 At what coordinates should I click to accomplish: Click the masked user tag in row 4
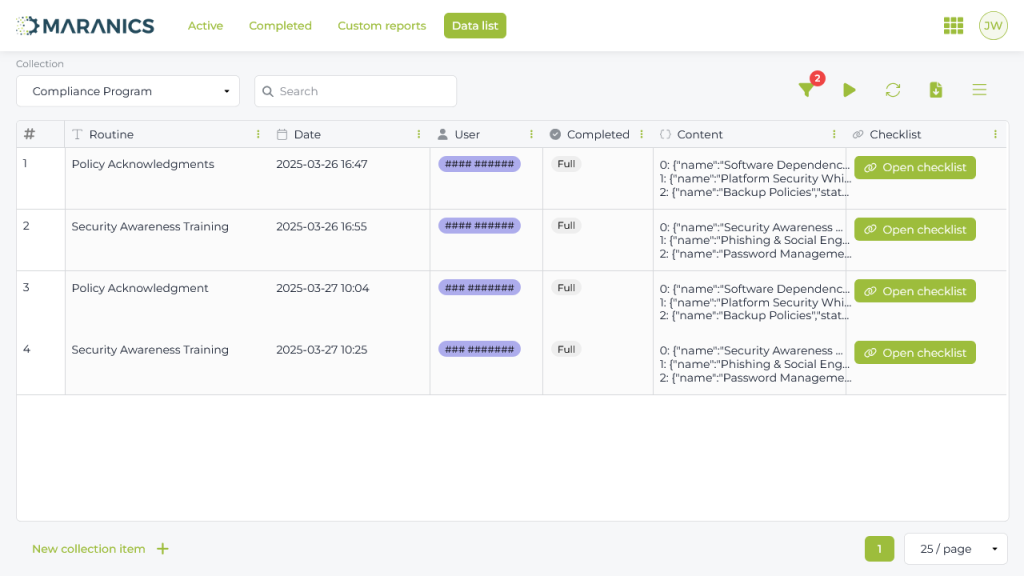479,349
